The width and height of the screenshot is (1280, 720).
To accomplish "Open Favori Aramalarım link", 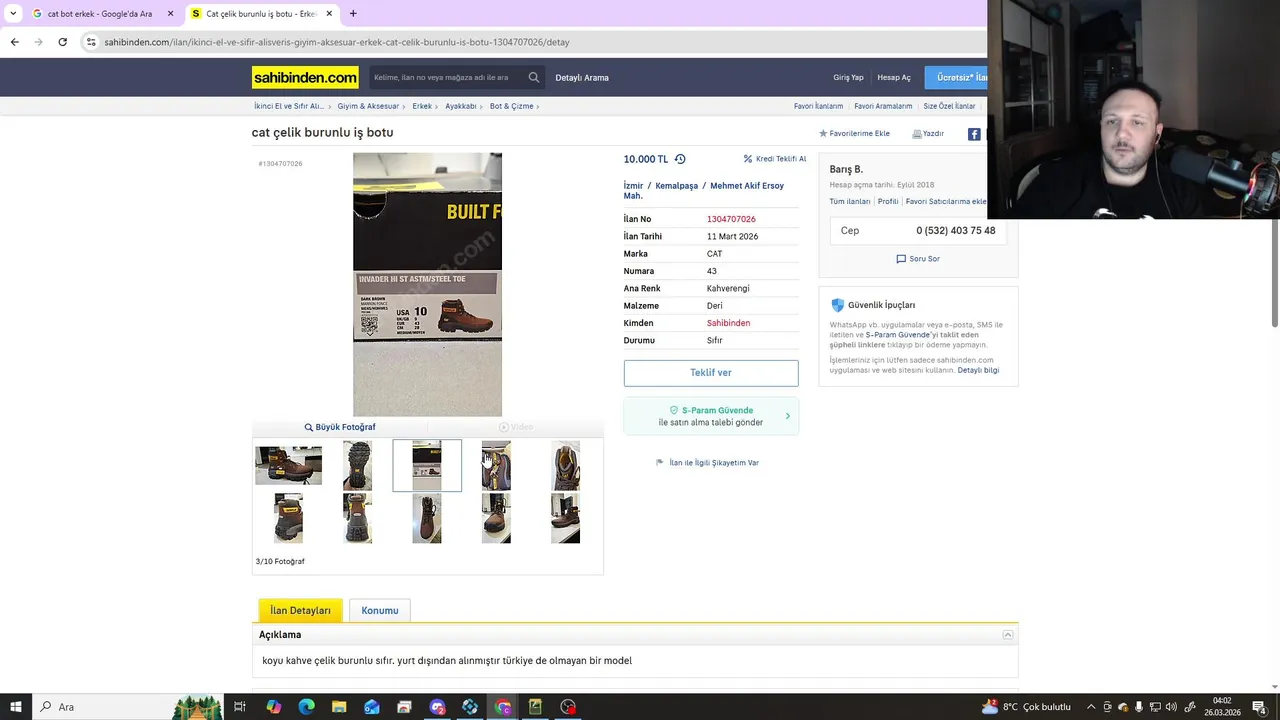I will point(883,106).
